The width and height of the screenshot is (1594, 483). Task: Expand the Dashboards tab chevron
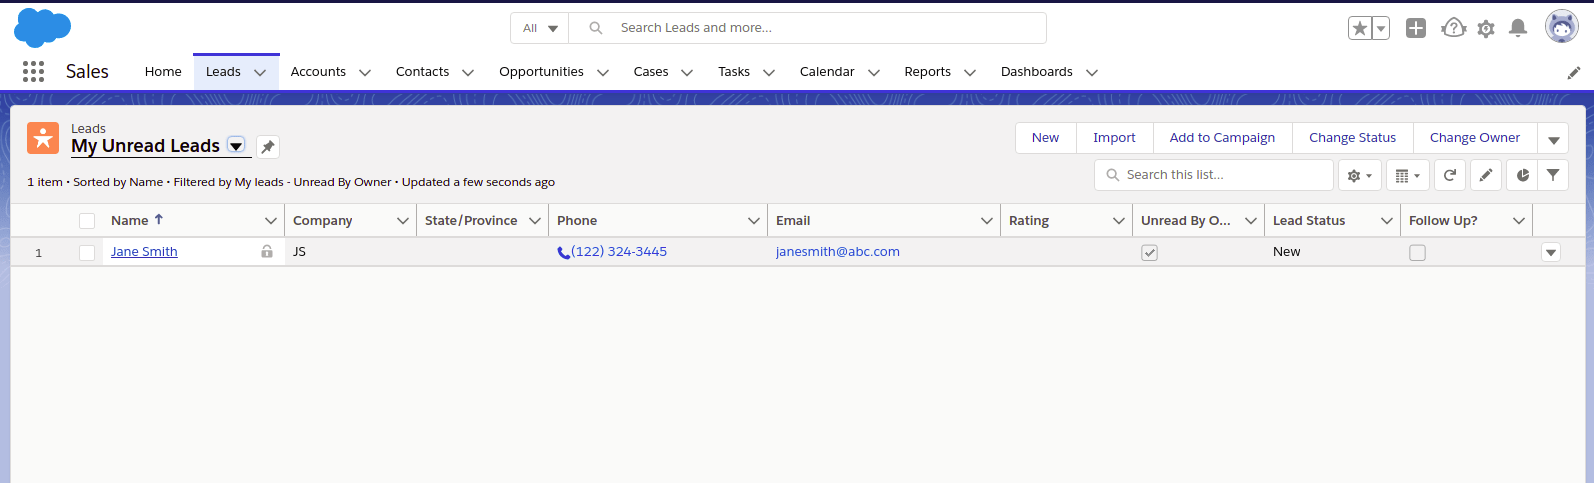click(x=1092, y=72)
